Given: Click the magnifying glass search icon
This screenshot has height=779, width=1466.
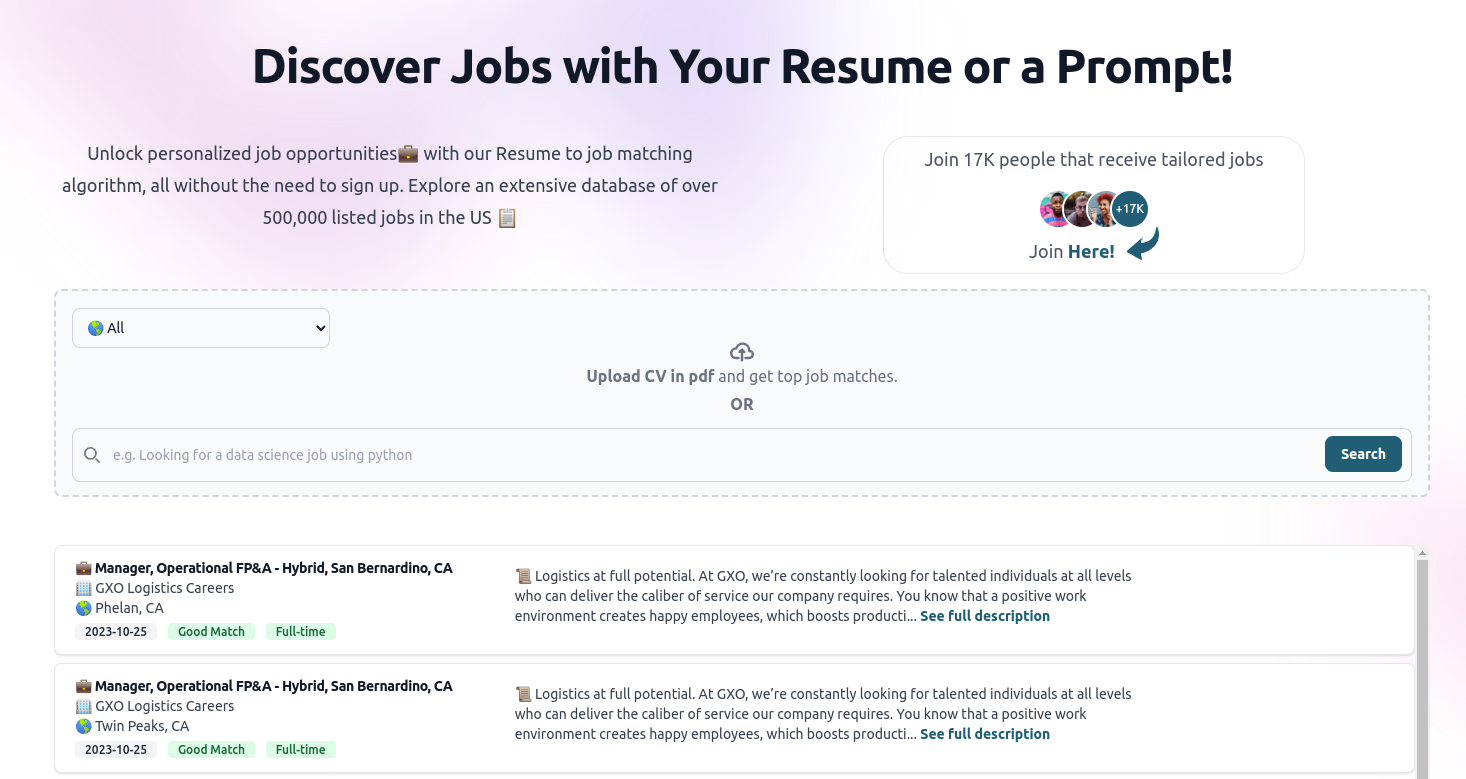Looking at the screenshot, I should (92, 455).
